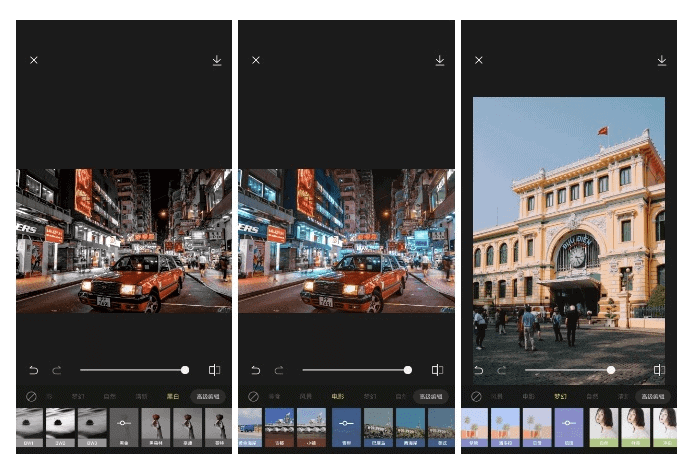
Task: Select the 电影 tab in the middle panel
Action: coord(338,397)
